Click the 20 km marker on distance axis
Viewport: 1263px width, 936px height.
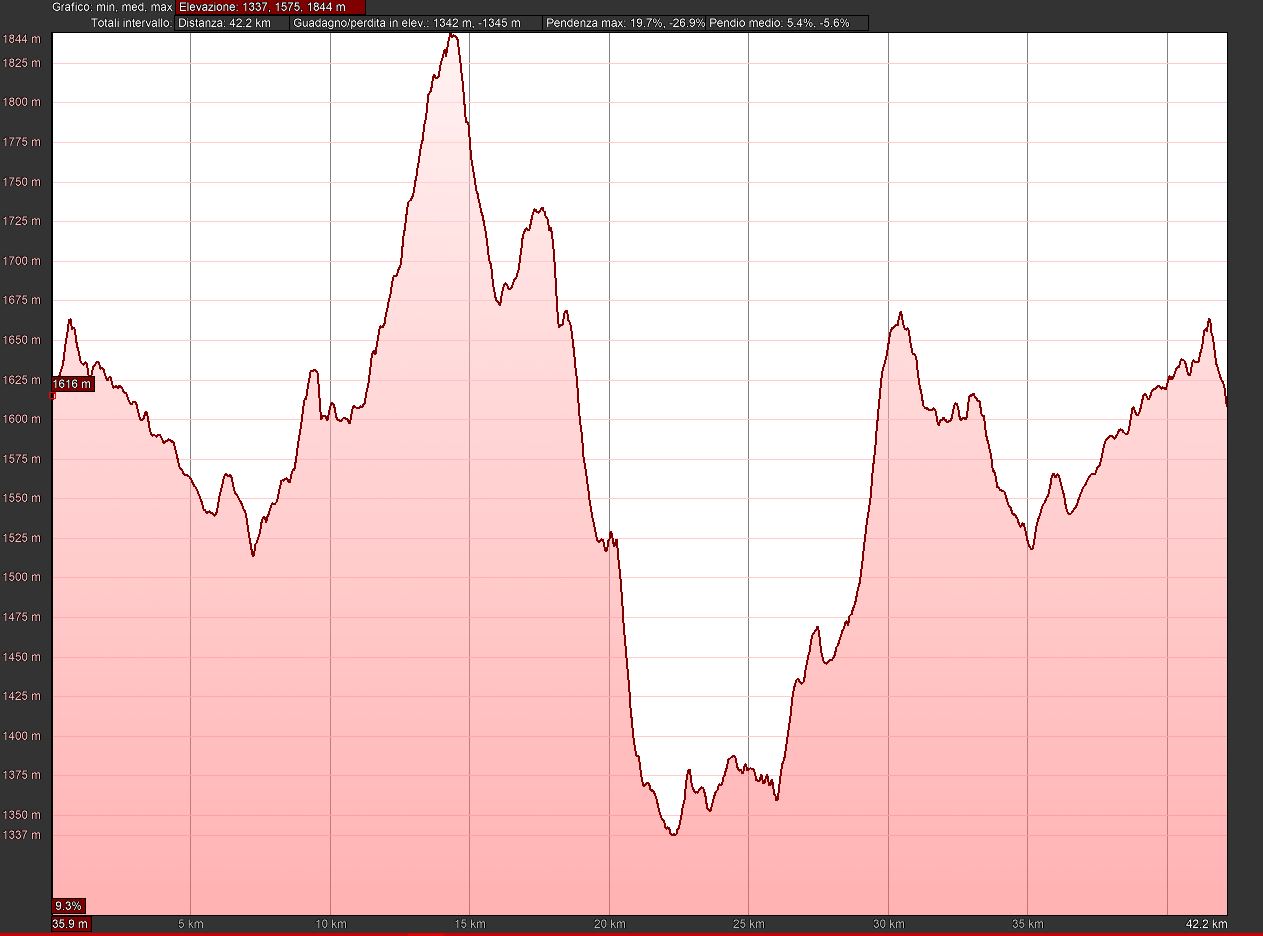[x=609, y=924]
